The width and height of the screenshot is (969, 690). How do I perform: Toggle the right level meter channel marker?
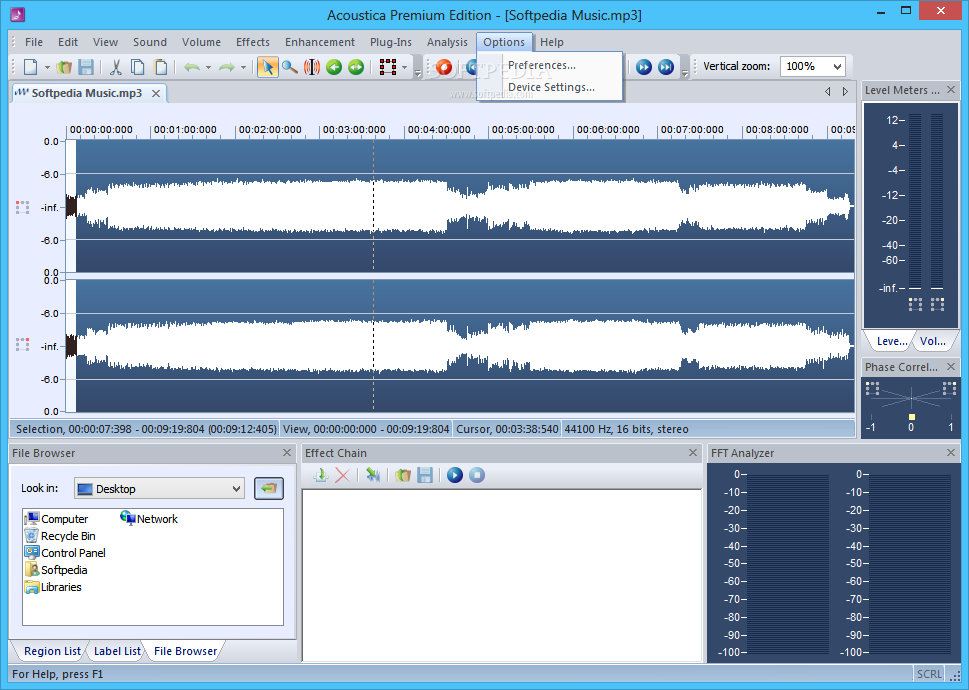[937, 304]
